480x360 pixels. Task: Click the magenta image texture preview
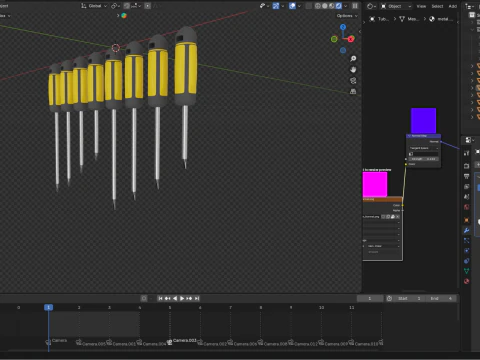click(375, 184)
